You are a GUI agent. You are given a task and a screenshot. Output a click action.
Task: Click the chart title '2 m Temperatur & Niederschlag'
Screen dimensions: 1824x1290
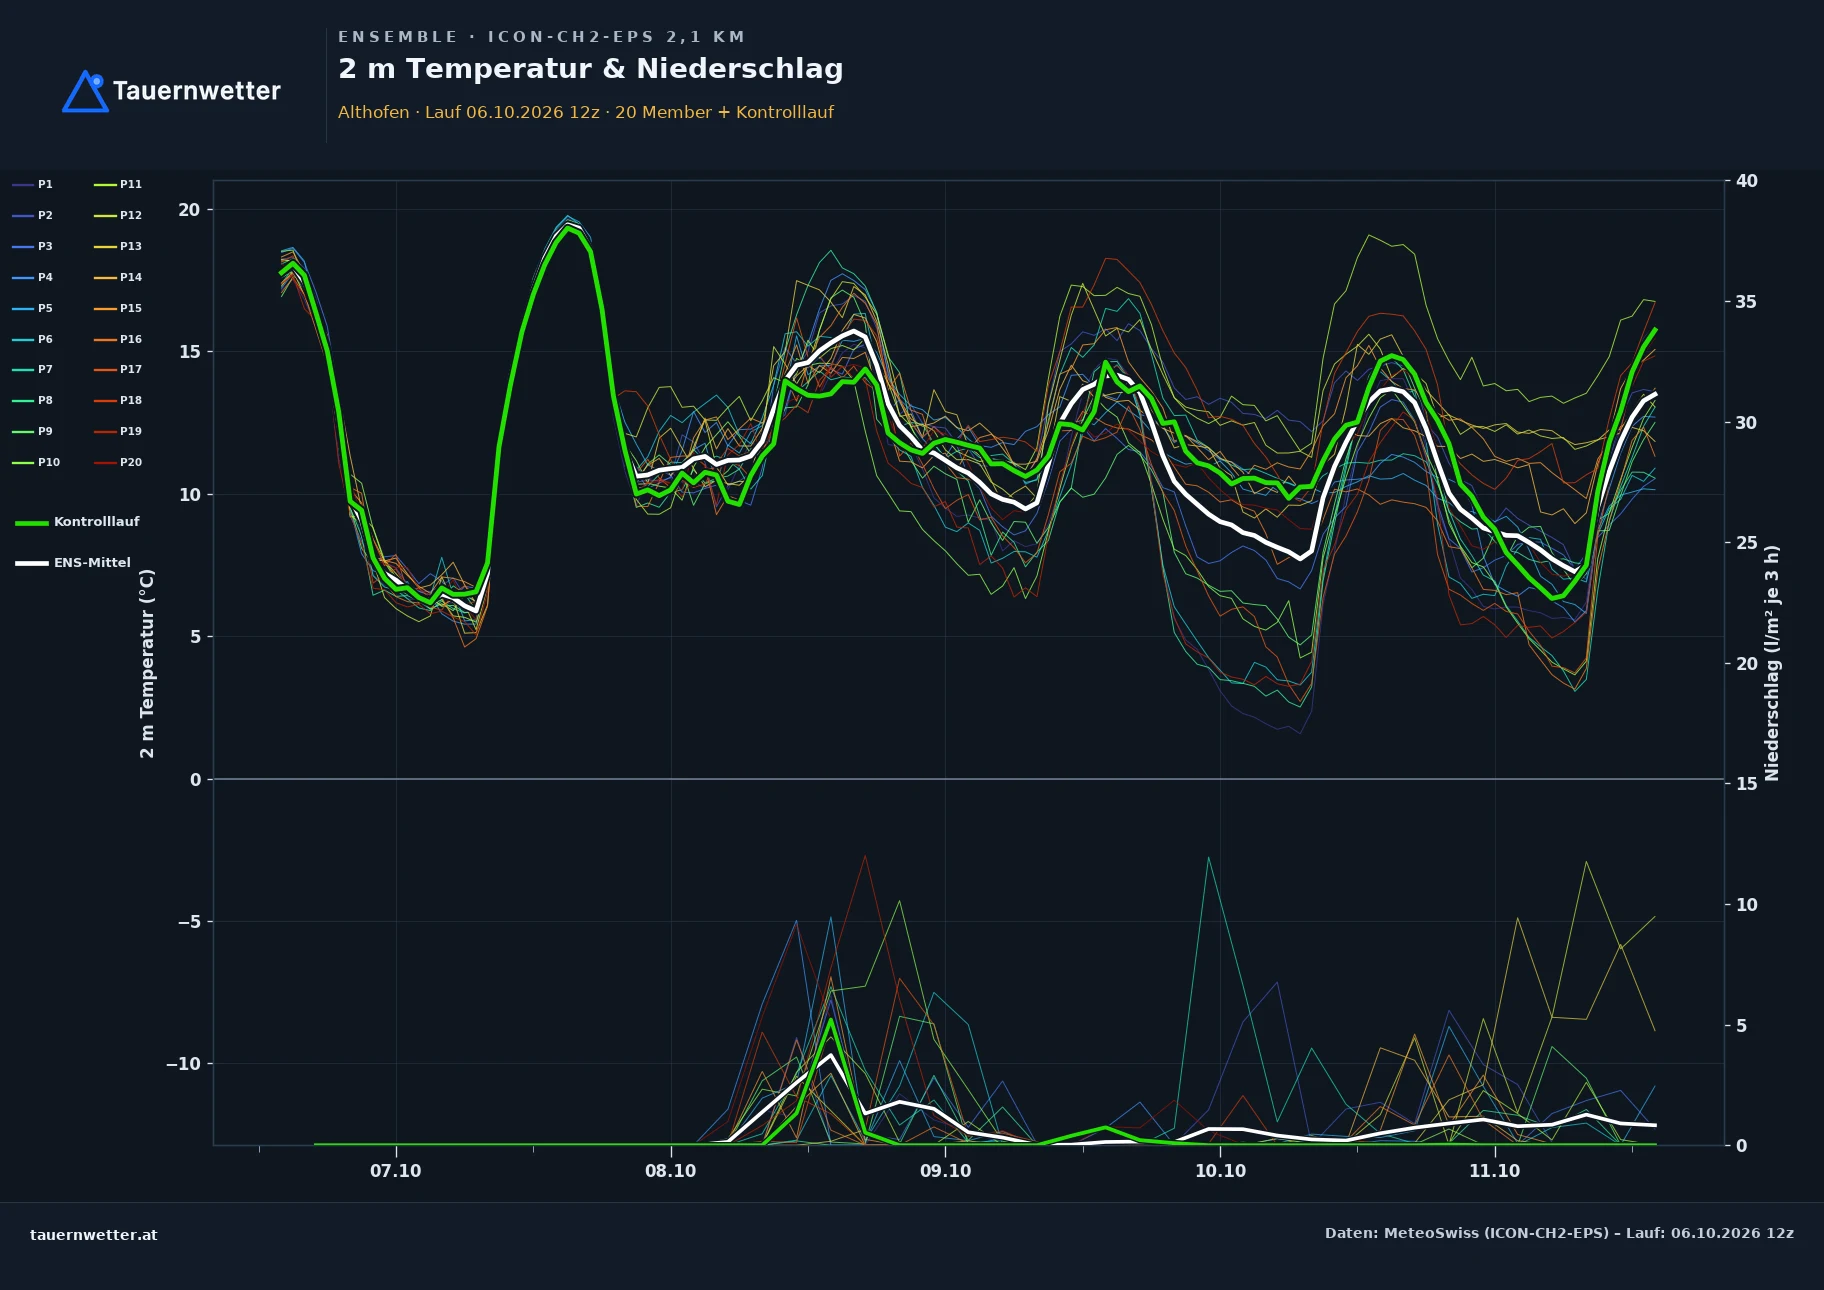point(591,68)
